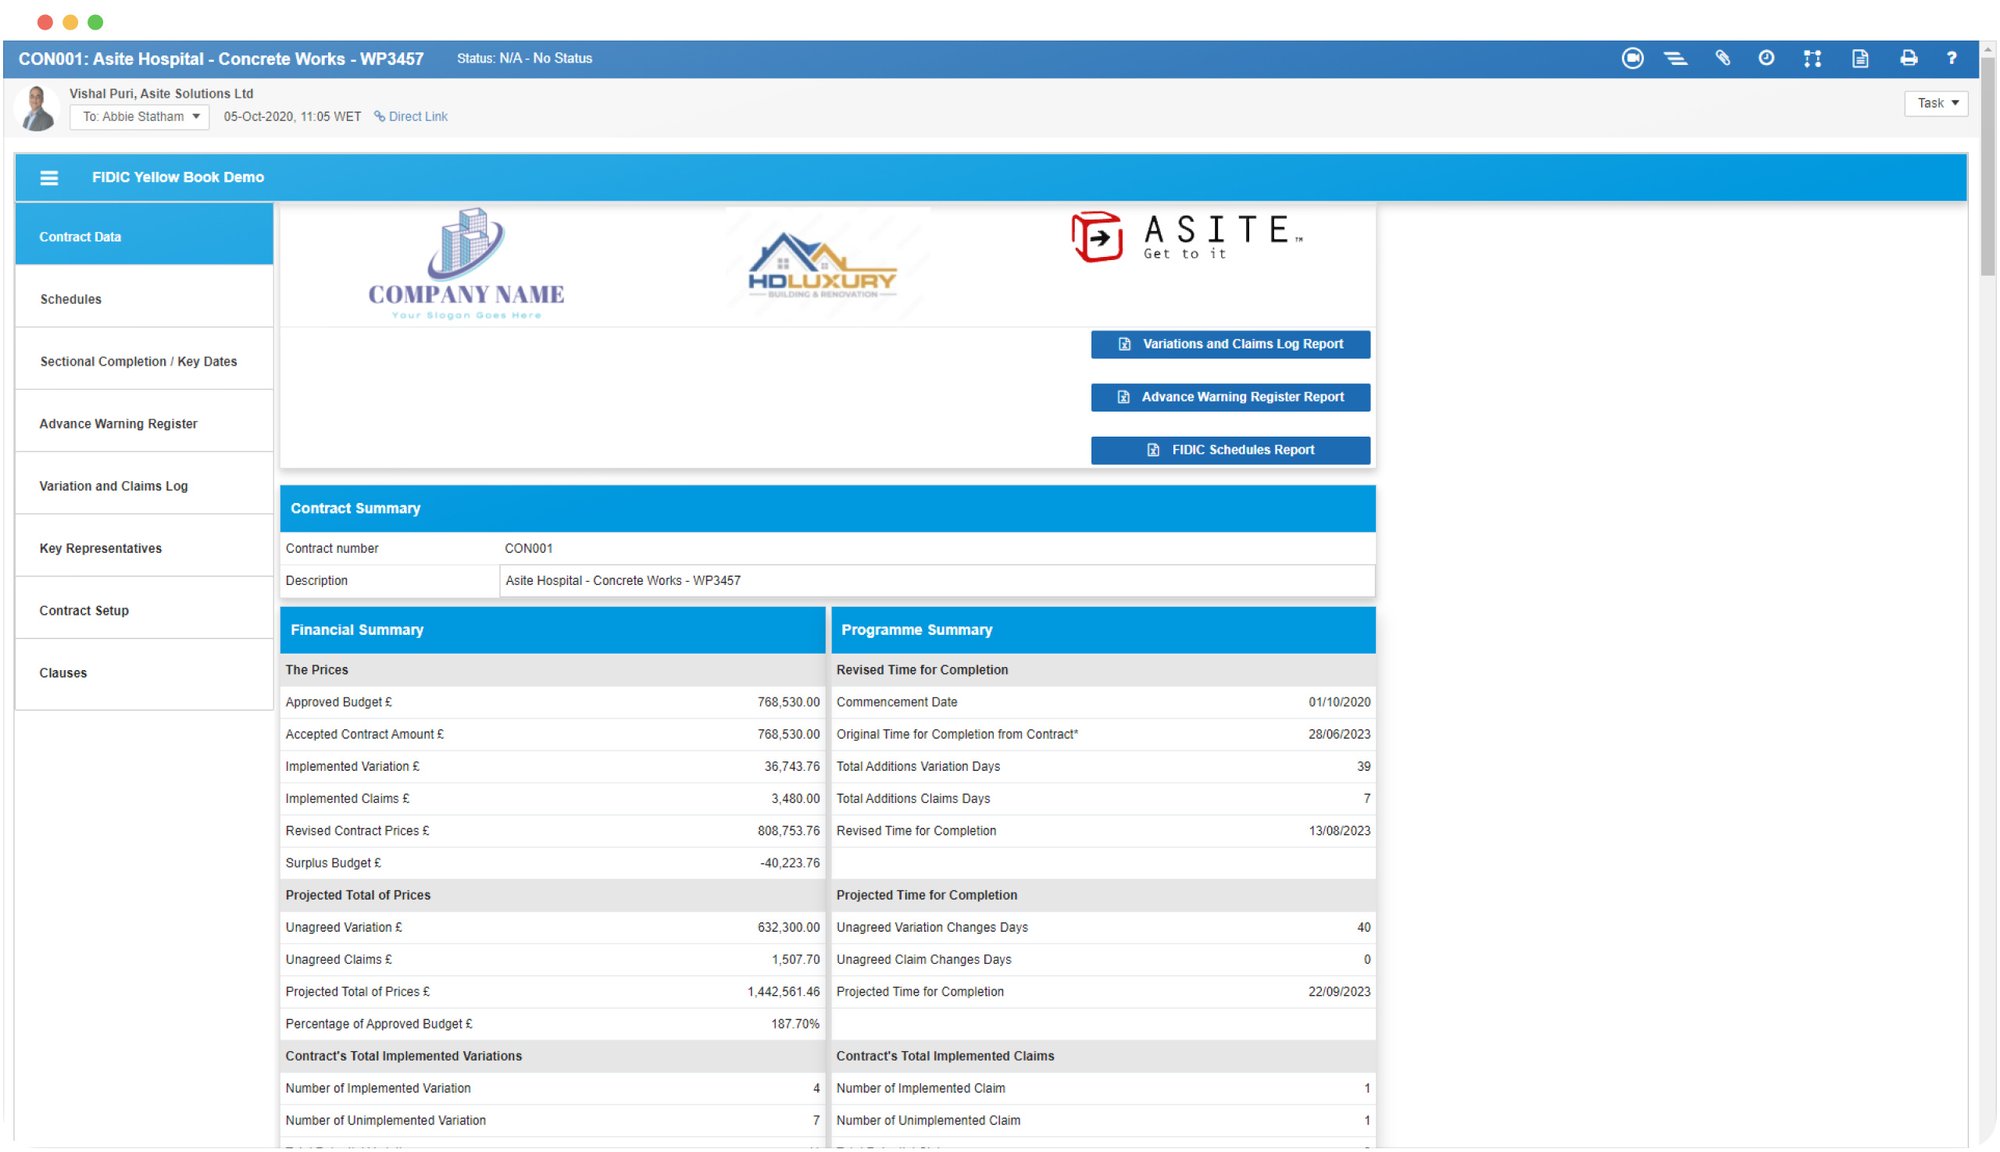Change recipient using To Abbie Statham dropdown
The height and width of the screenshot is (1152, 2000).
[139, 117]
